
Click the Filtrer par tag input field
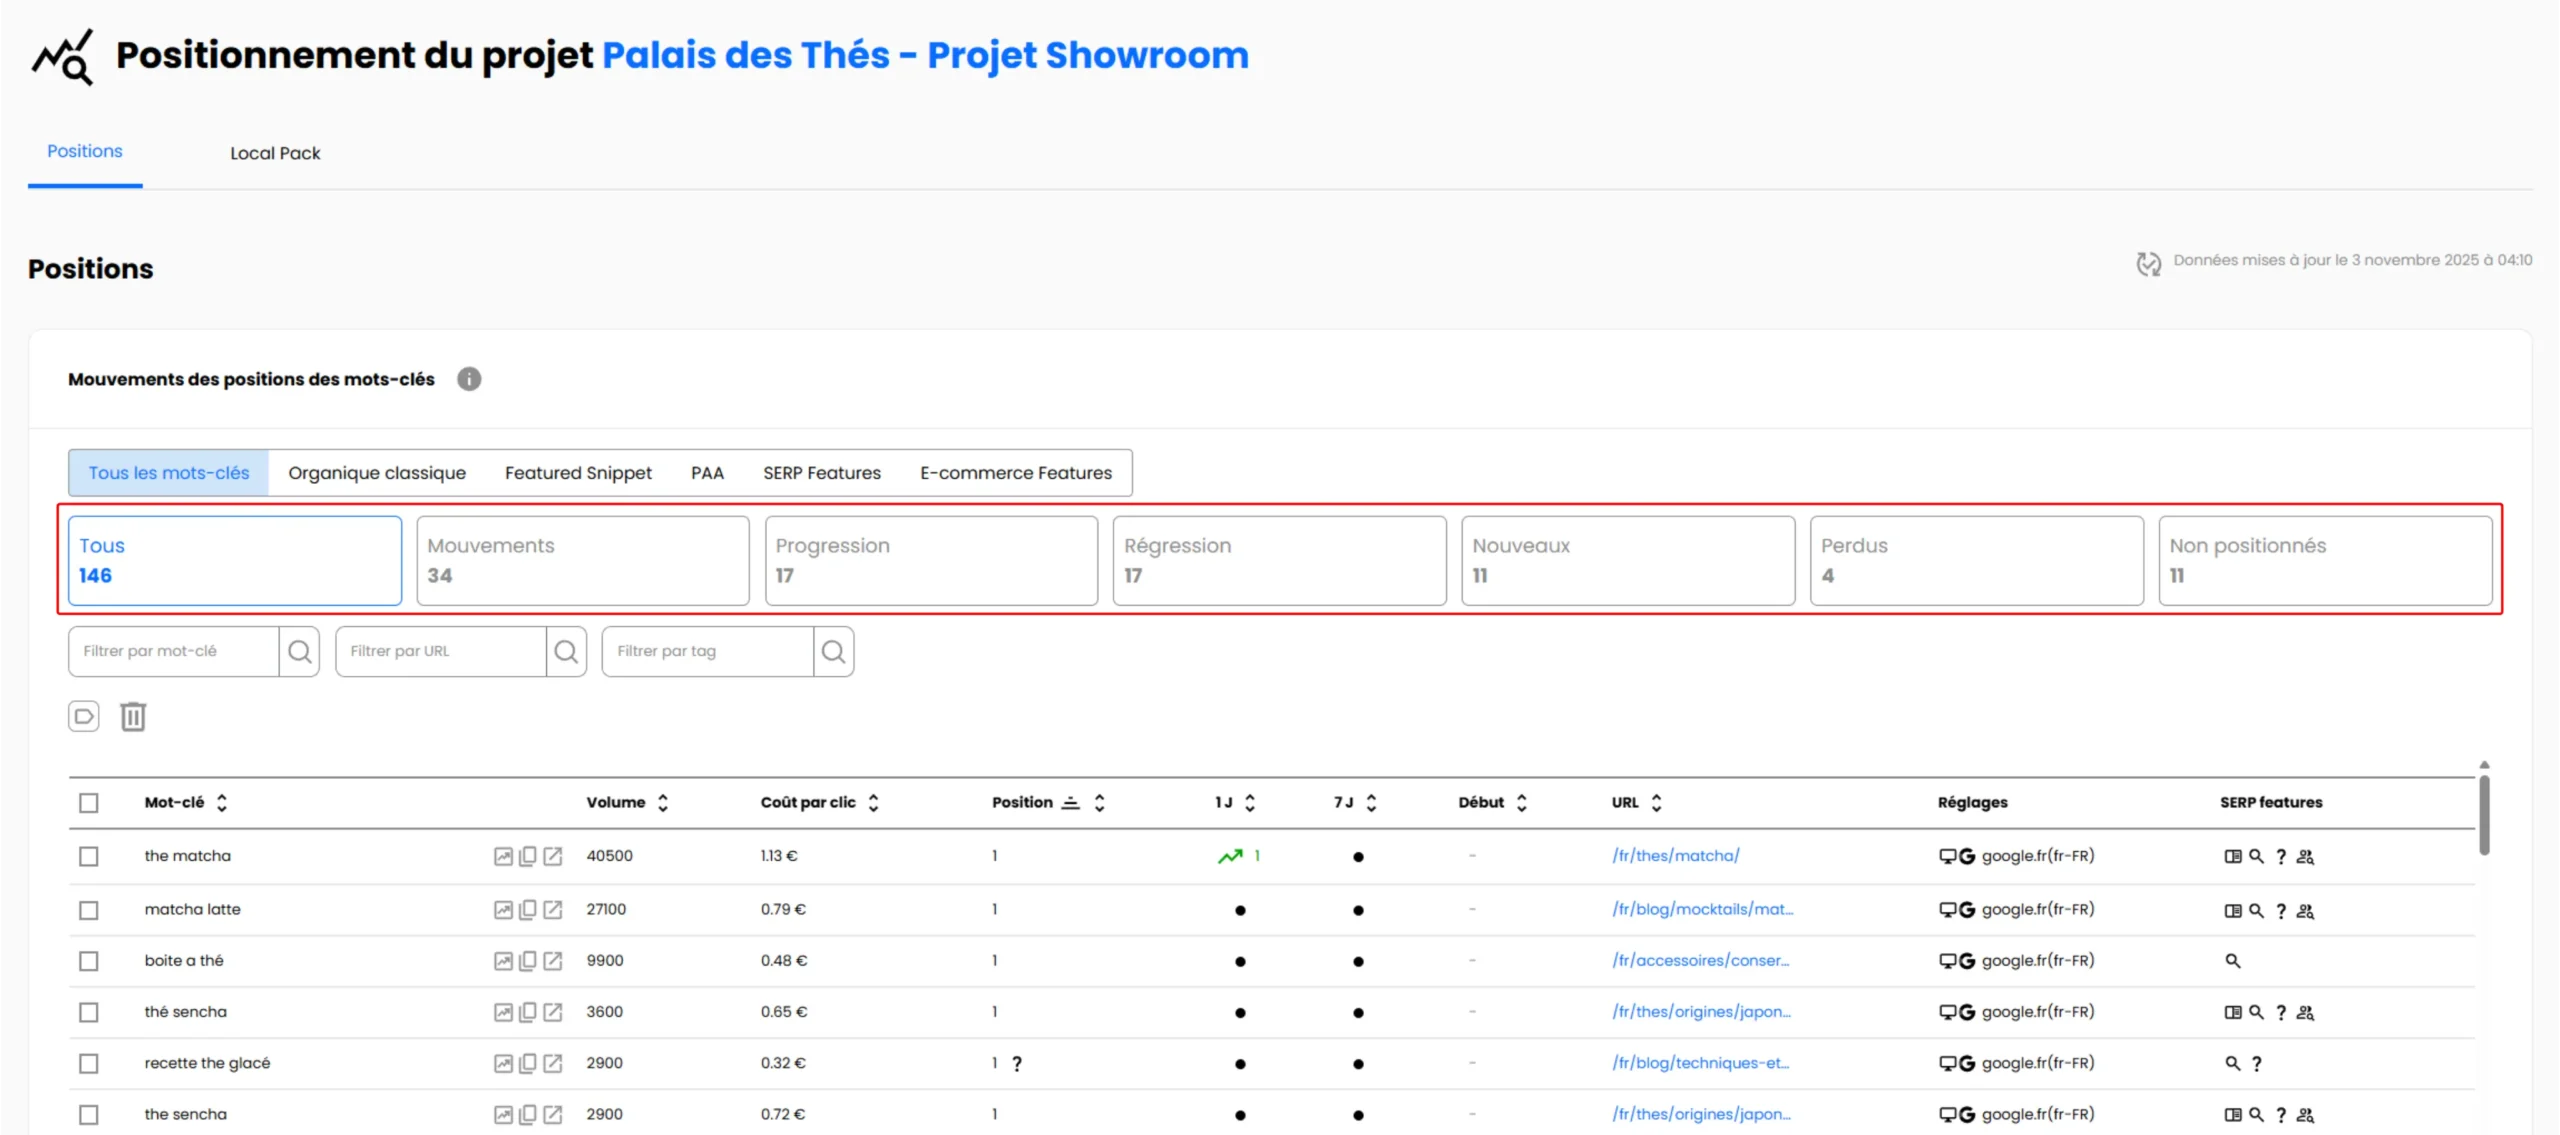tap(708, 652)
